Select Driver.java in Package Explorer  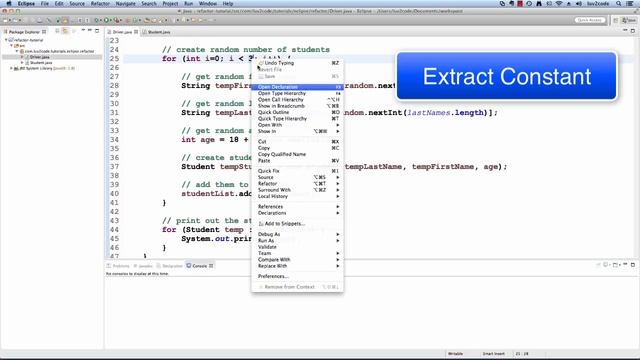(x=40, y=57)
